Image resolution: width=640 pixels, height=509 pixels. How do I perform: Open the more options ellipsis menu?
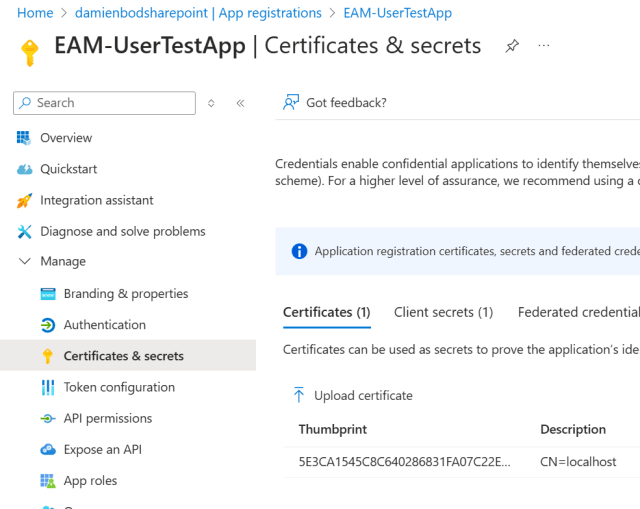point(544,45)
